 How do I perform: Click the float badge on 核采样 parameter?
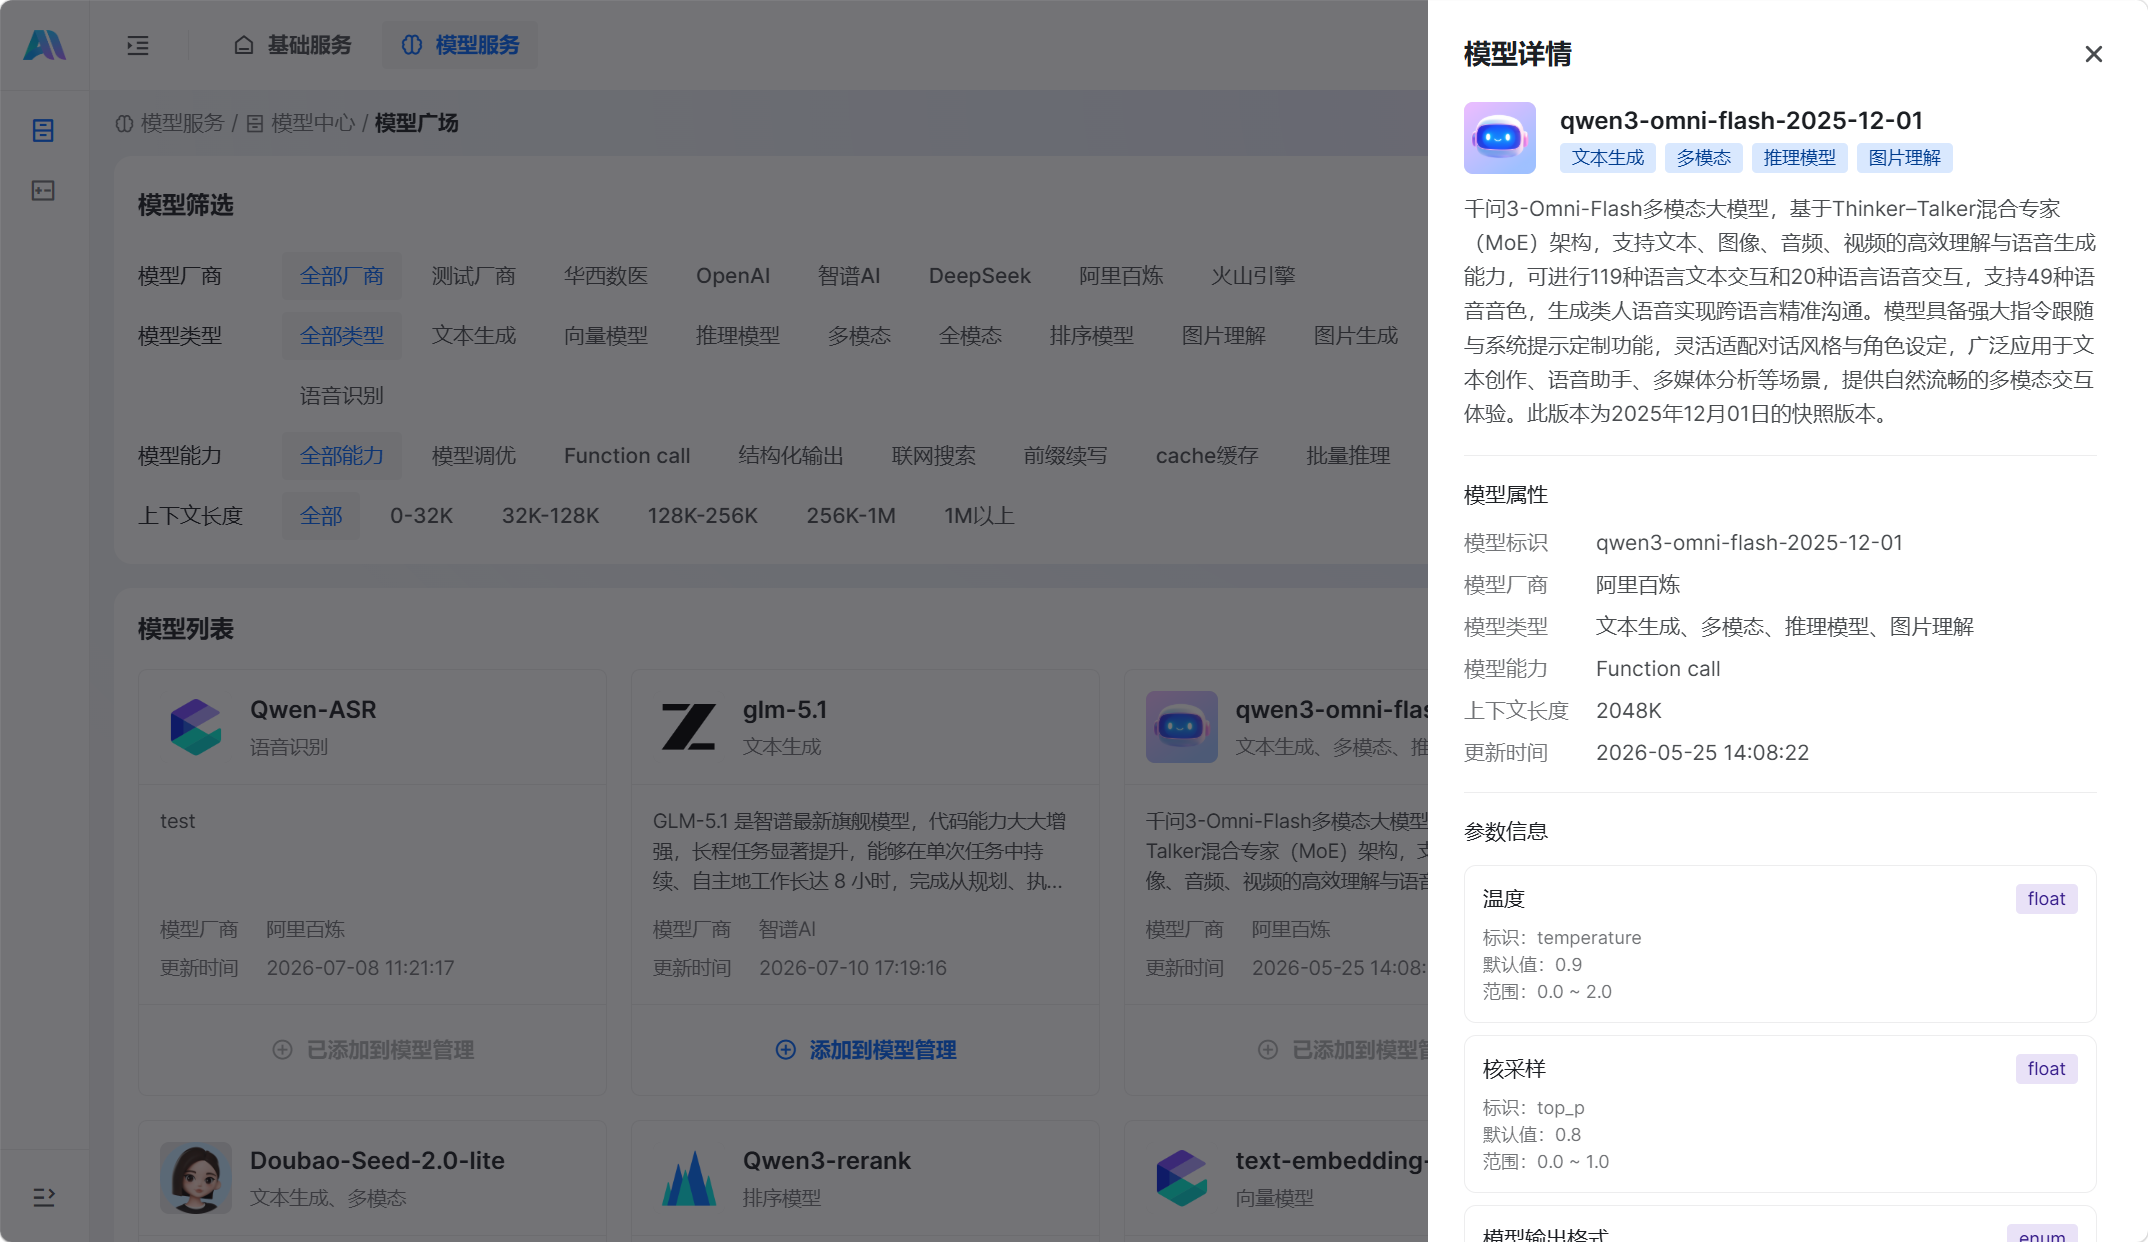click(x=2046, y=1069)
